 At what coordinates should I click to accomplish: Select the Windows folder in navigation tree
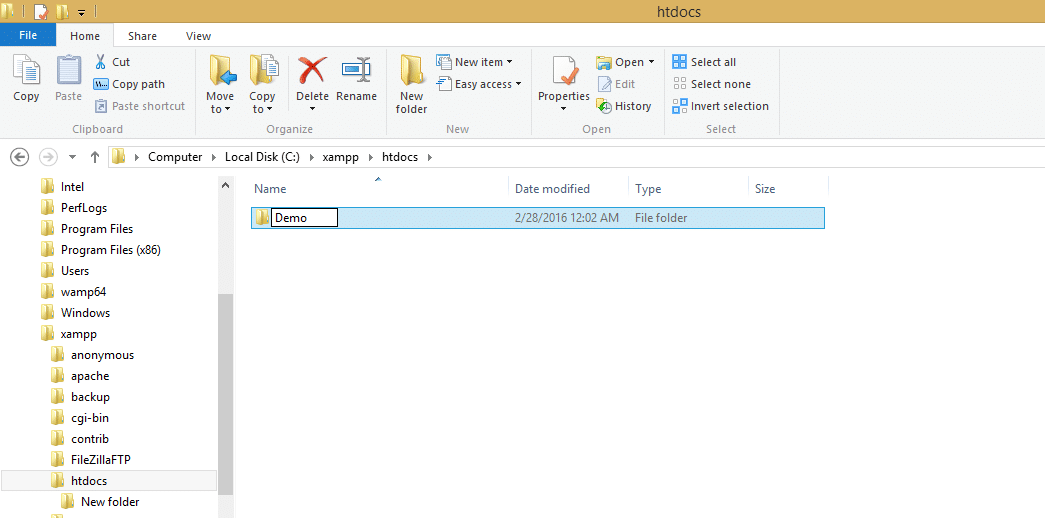pyautogui.click(x=85, y=313)
